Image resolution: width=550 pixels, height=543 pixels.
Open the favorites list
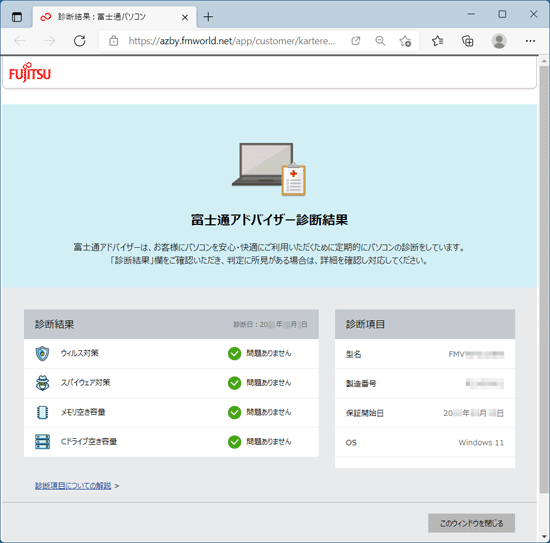437,41
